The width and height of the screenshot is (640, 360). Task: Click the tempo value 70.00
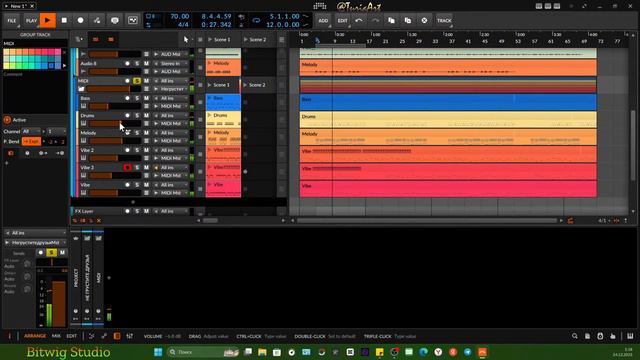[x=180, y=16]
